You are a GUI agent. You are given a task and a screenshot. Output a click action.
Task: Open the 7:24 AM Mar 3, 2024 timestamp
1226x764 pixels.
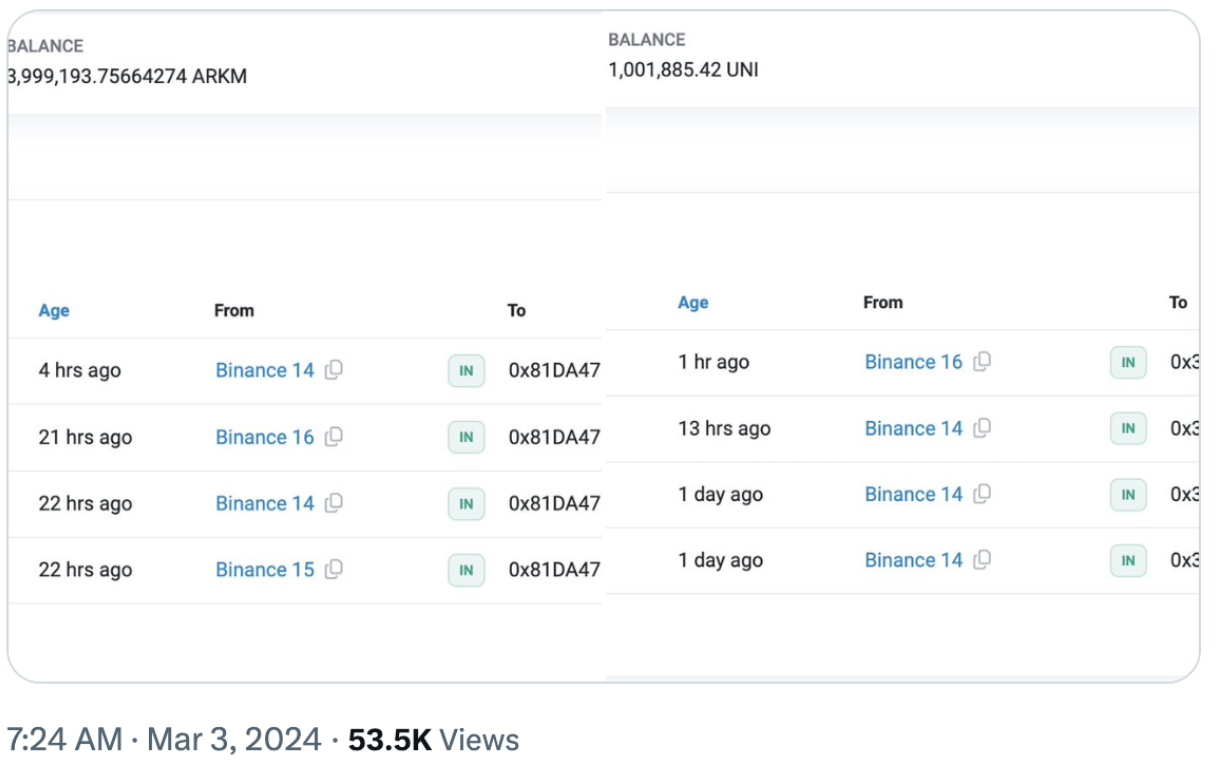(x=164, y=740)
